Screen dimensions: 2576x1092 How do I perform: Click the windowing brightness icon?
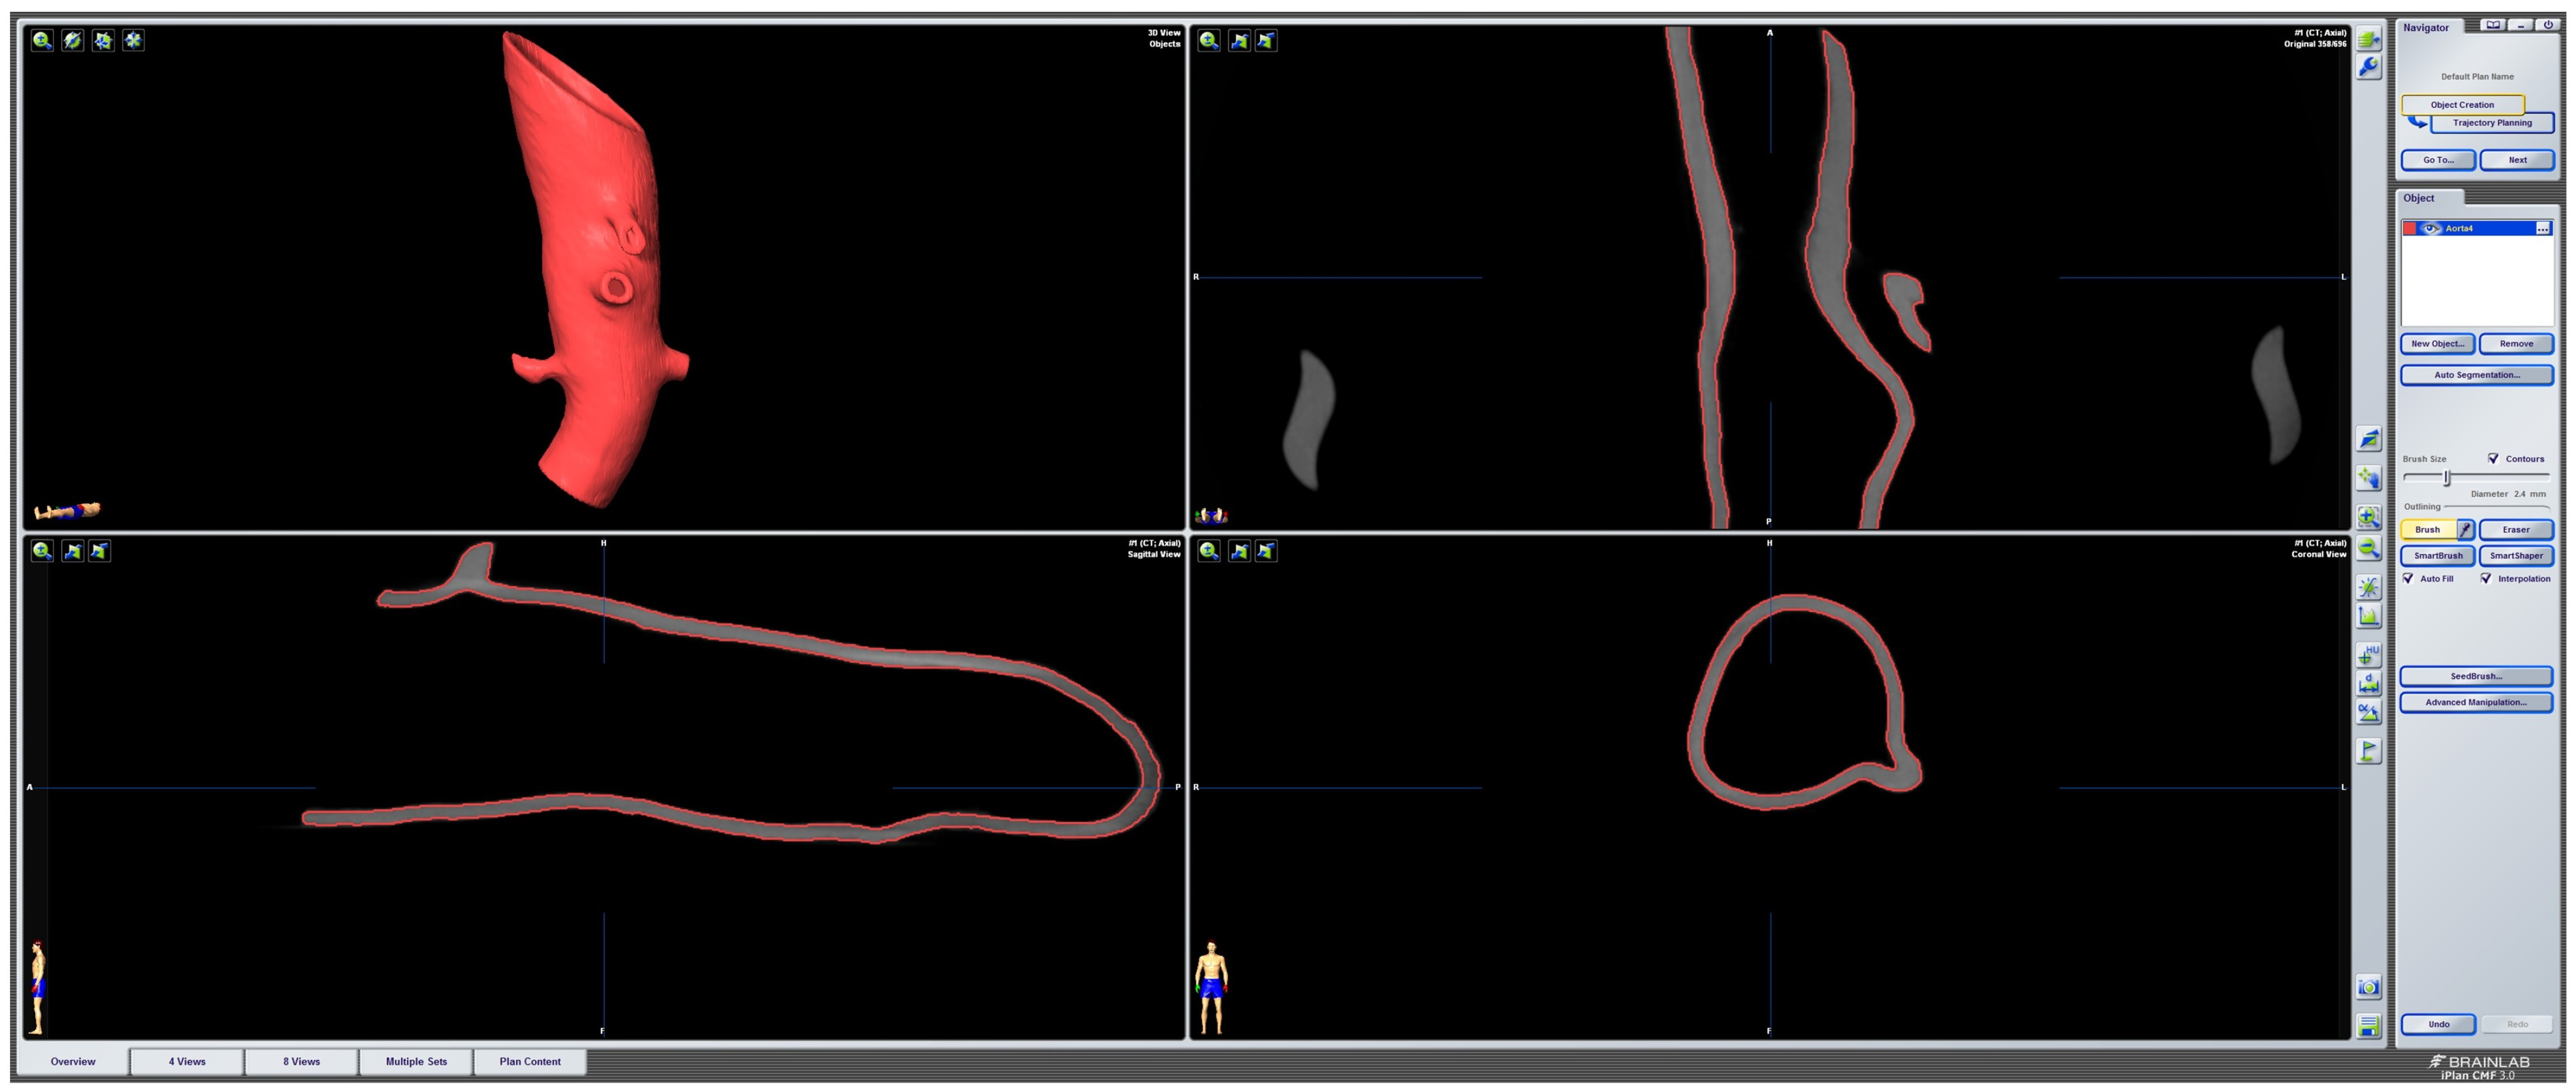tap(2369, 587)
